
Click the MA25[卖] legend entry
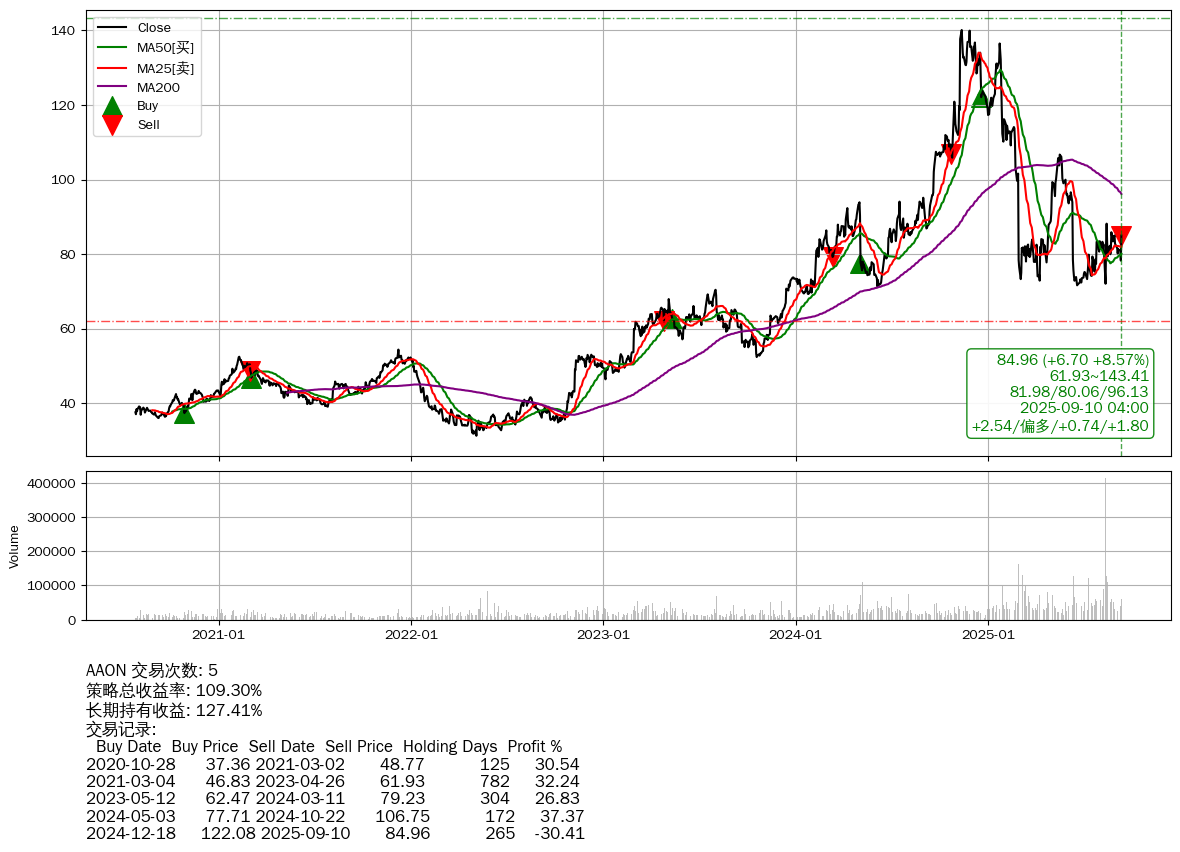click(x=165, y=68)
